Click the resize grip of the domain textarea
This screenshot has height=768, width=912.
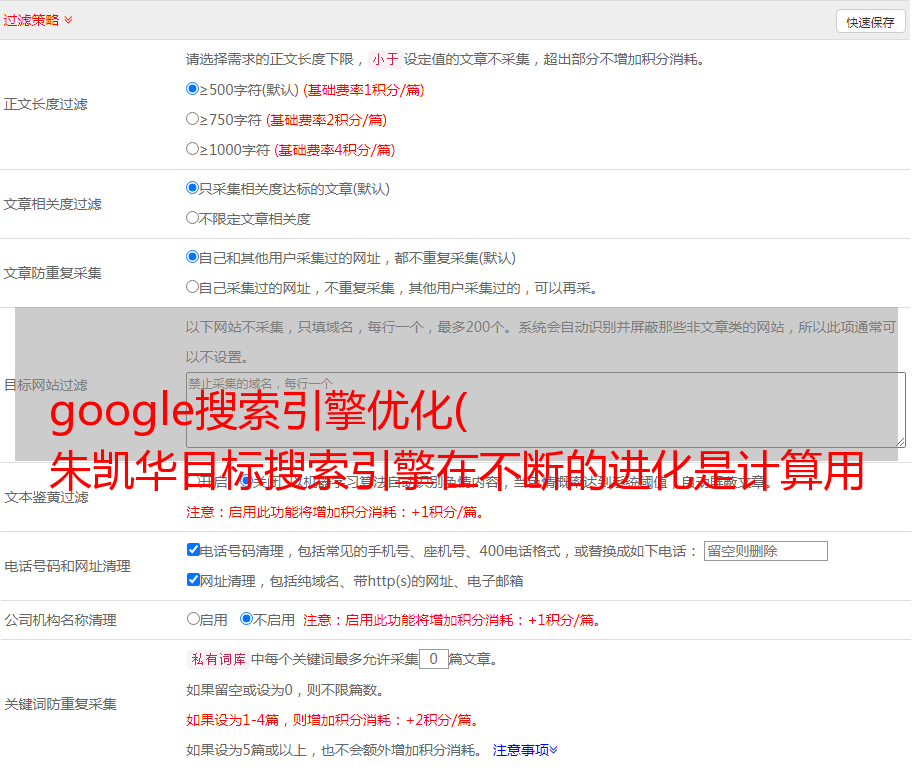pyautogui.click(x=900, y=443)
